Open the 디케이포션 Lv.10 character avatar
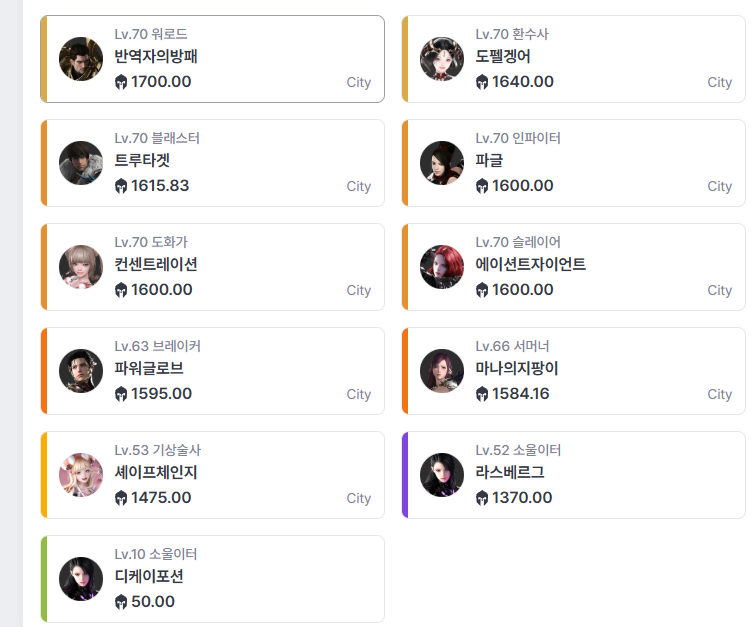Image resolution: width=754 pixels, height=627 pixels. [x=81, y=579]
